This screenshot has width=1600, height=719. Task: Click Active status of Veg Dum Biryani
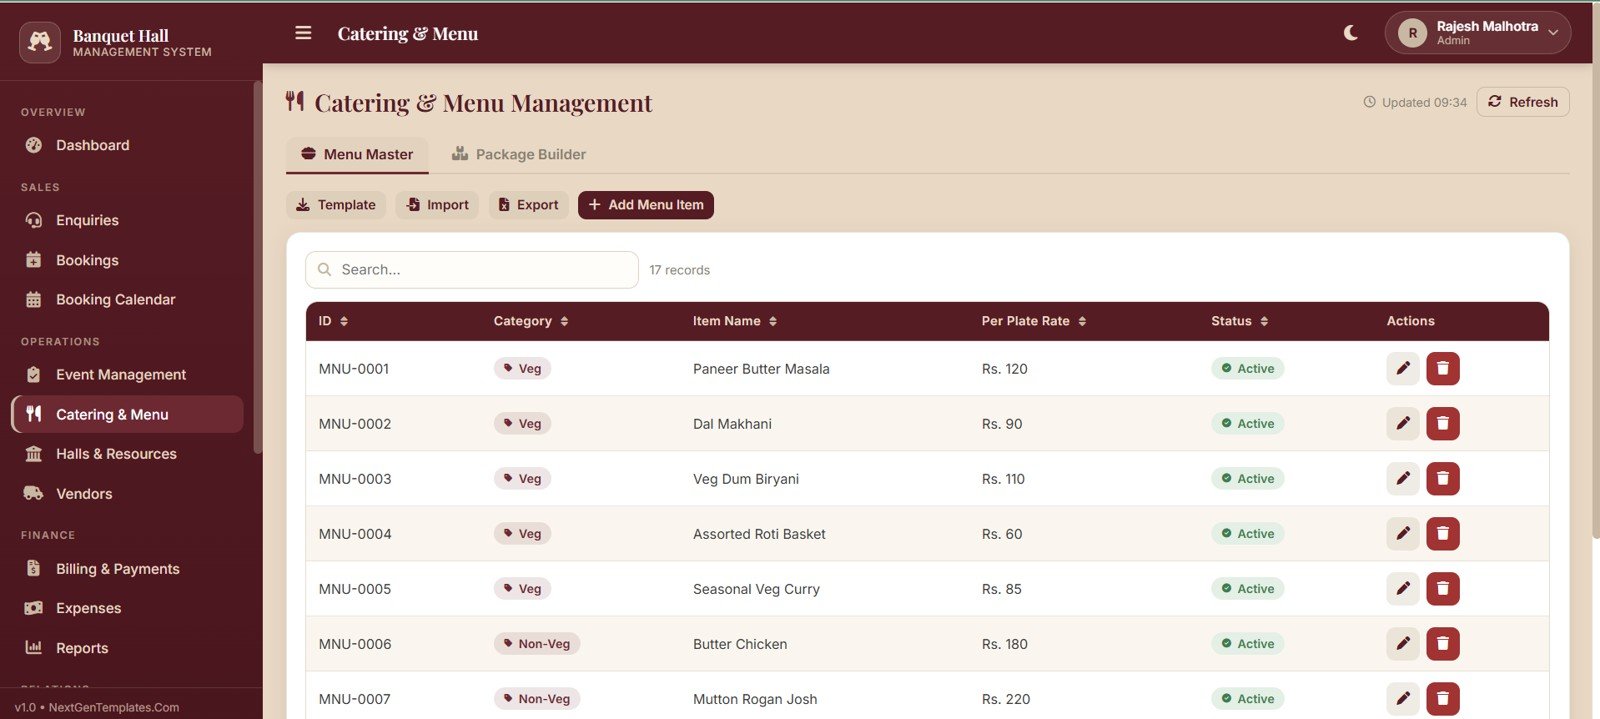(x=1247, y=479)
